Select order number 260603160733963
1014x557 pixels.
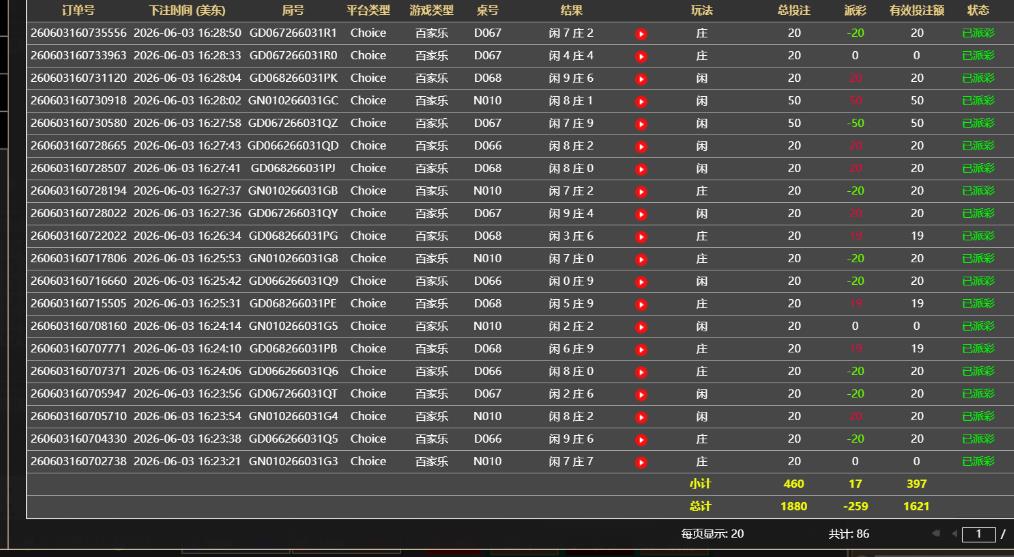click(78, 56)
